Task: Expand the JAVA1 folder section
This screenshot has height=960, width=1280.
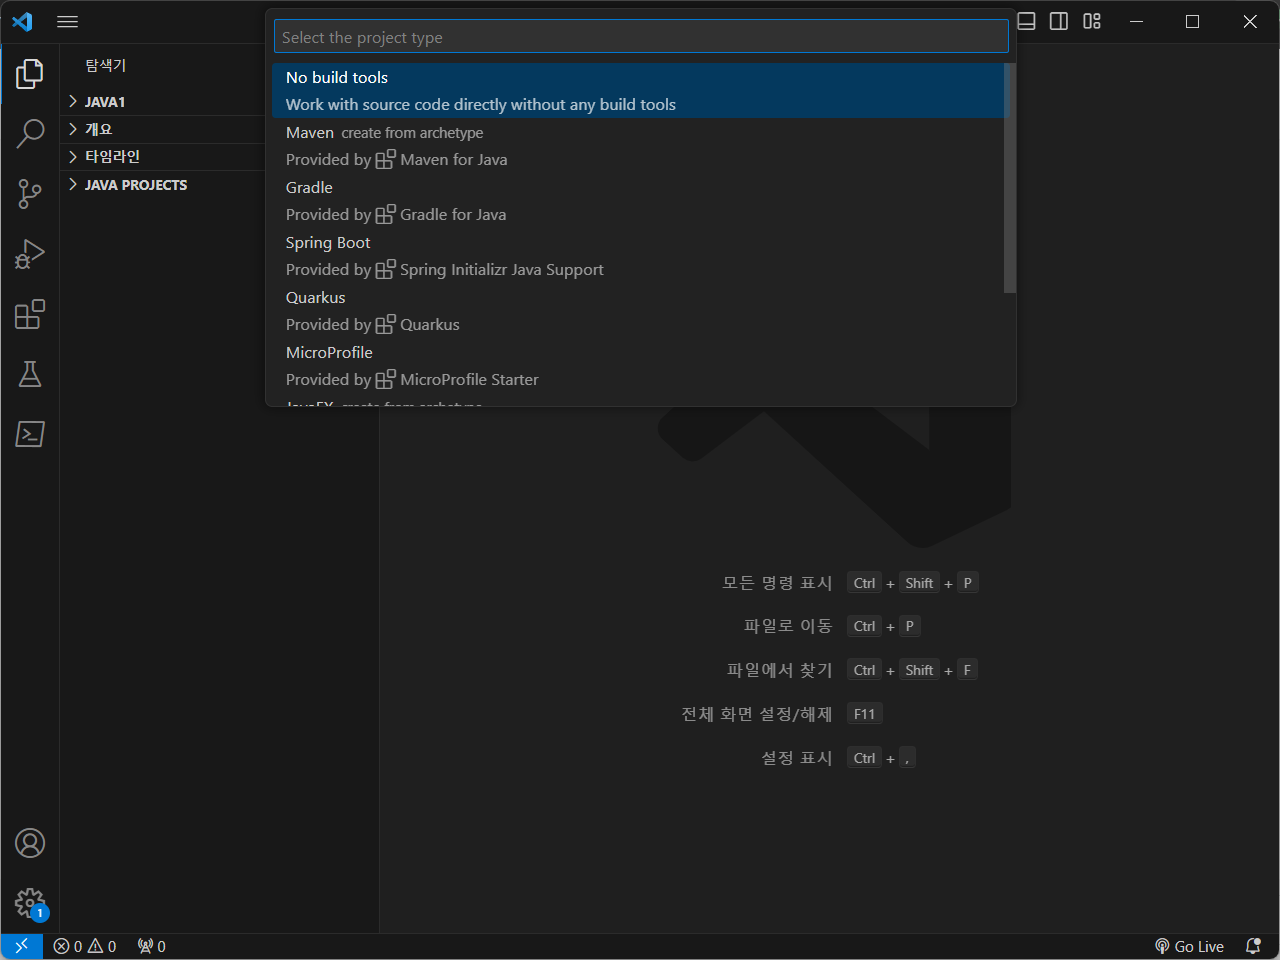Action: coord(162,102)
